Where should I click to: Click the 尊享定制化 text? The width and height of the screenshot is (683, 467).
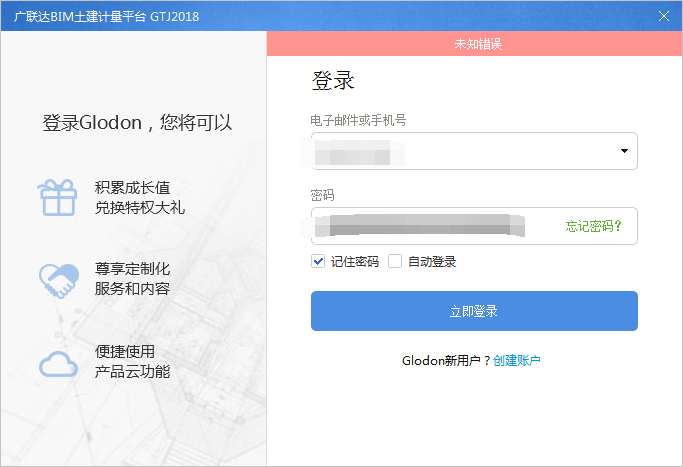(x=132, y=268)
